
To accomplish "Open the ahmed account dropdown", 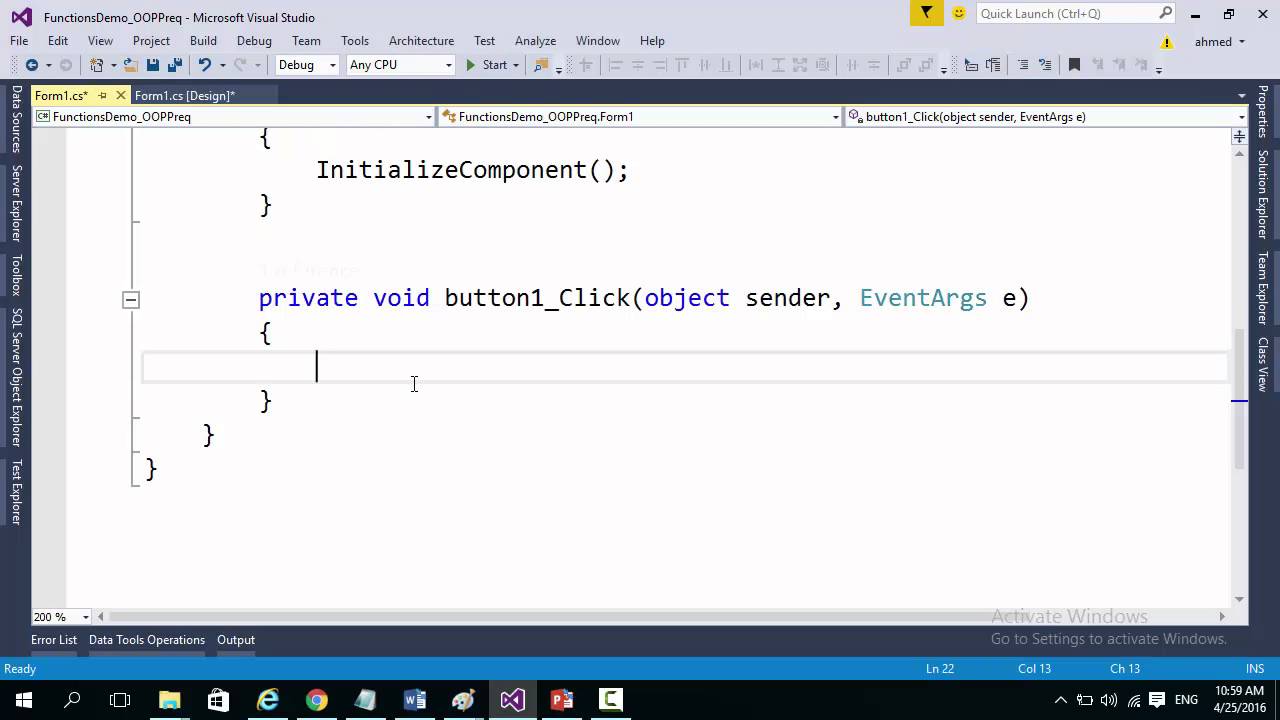I will [x=1220, y=42].
